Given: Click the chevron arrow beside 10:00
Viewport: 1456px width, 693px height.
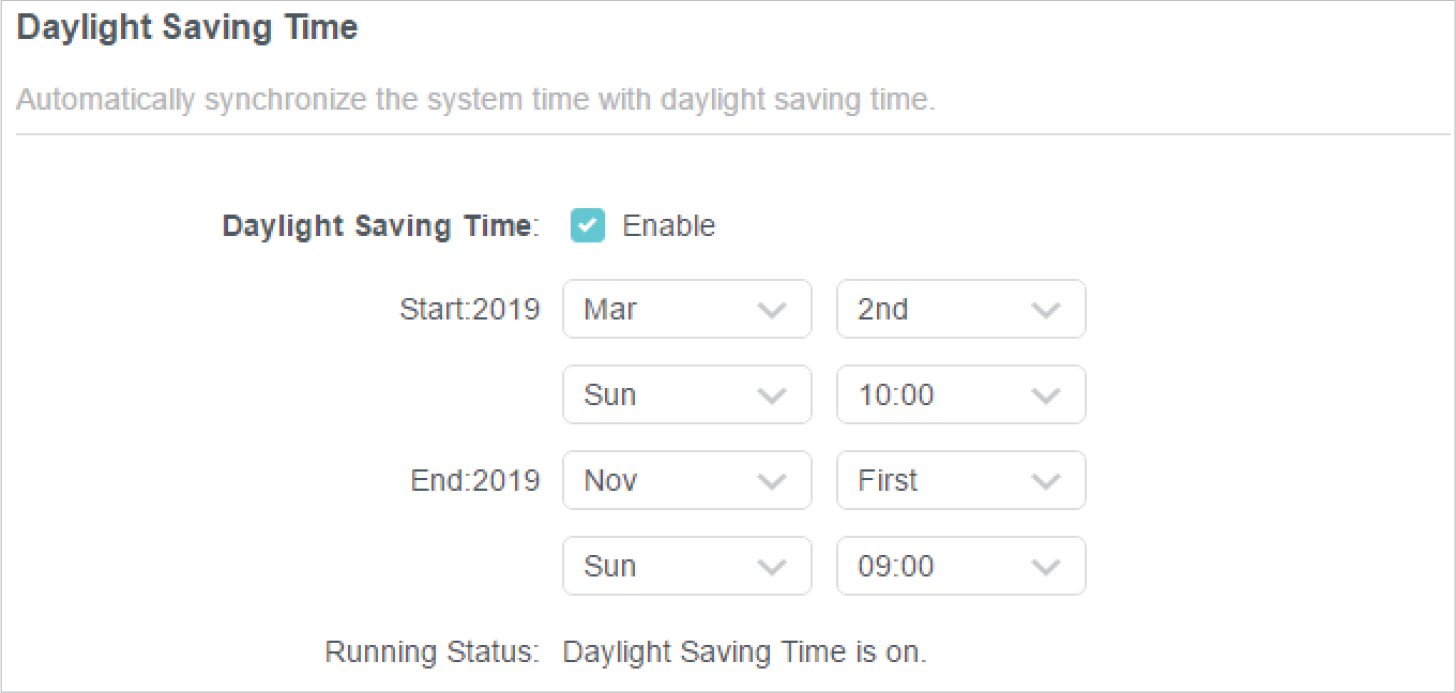Looking at the screenshot, I should click(x=1045, y=396).
